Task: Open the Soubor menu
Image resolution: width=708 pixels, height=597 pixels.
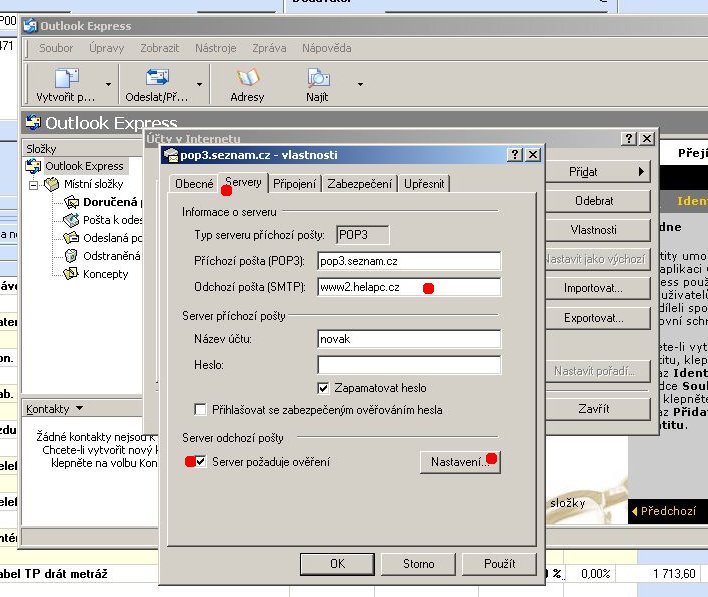Action: click(56, 48)
